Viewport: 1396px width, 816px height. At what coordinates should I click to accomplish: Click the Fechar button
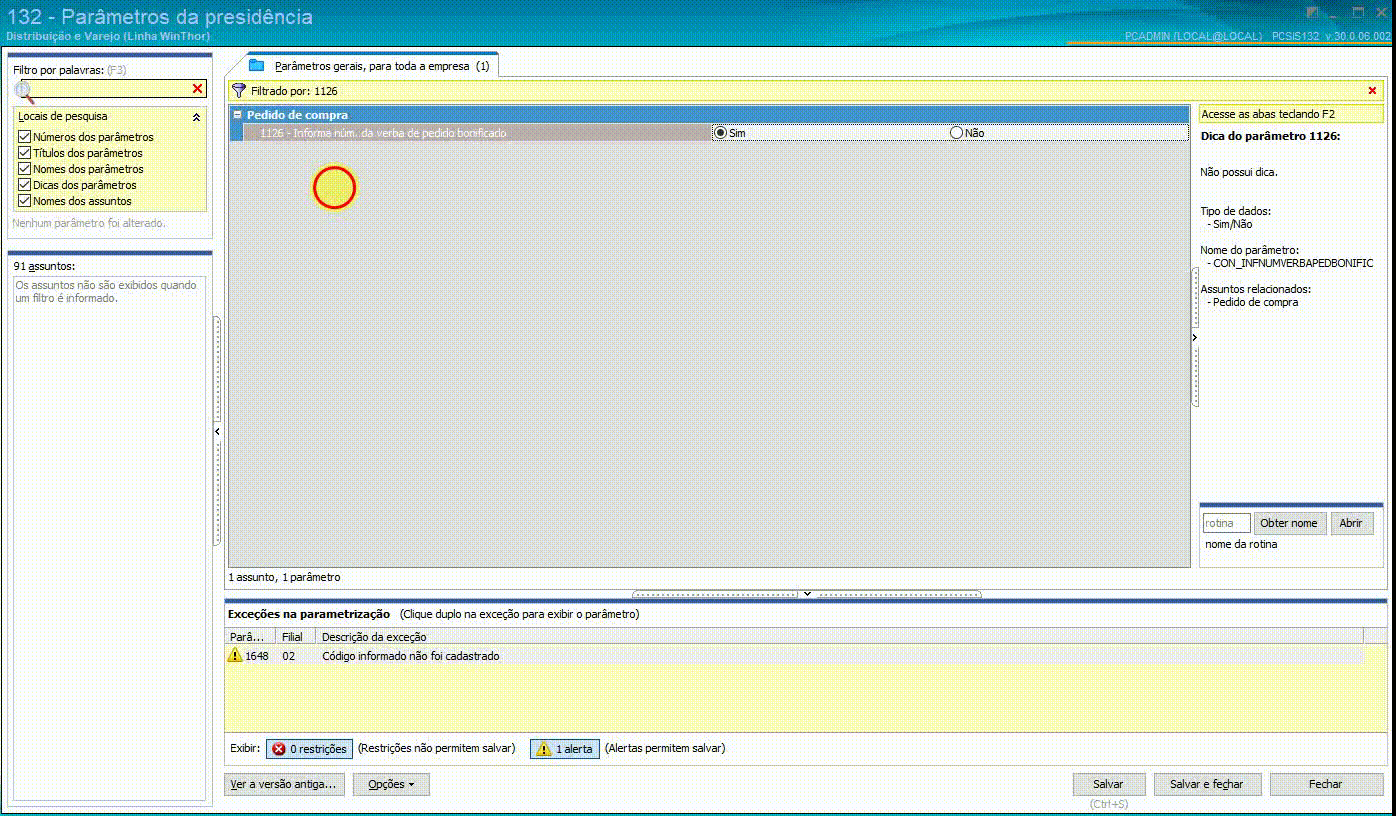(1326, 785)
